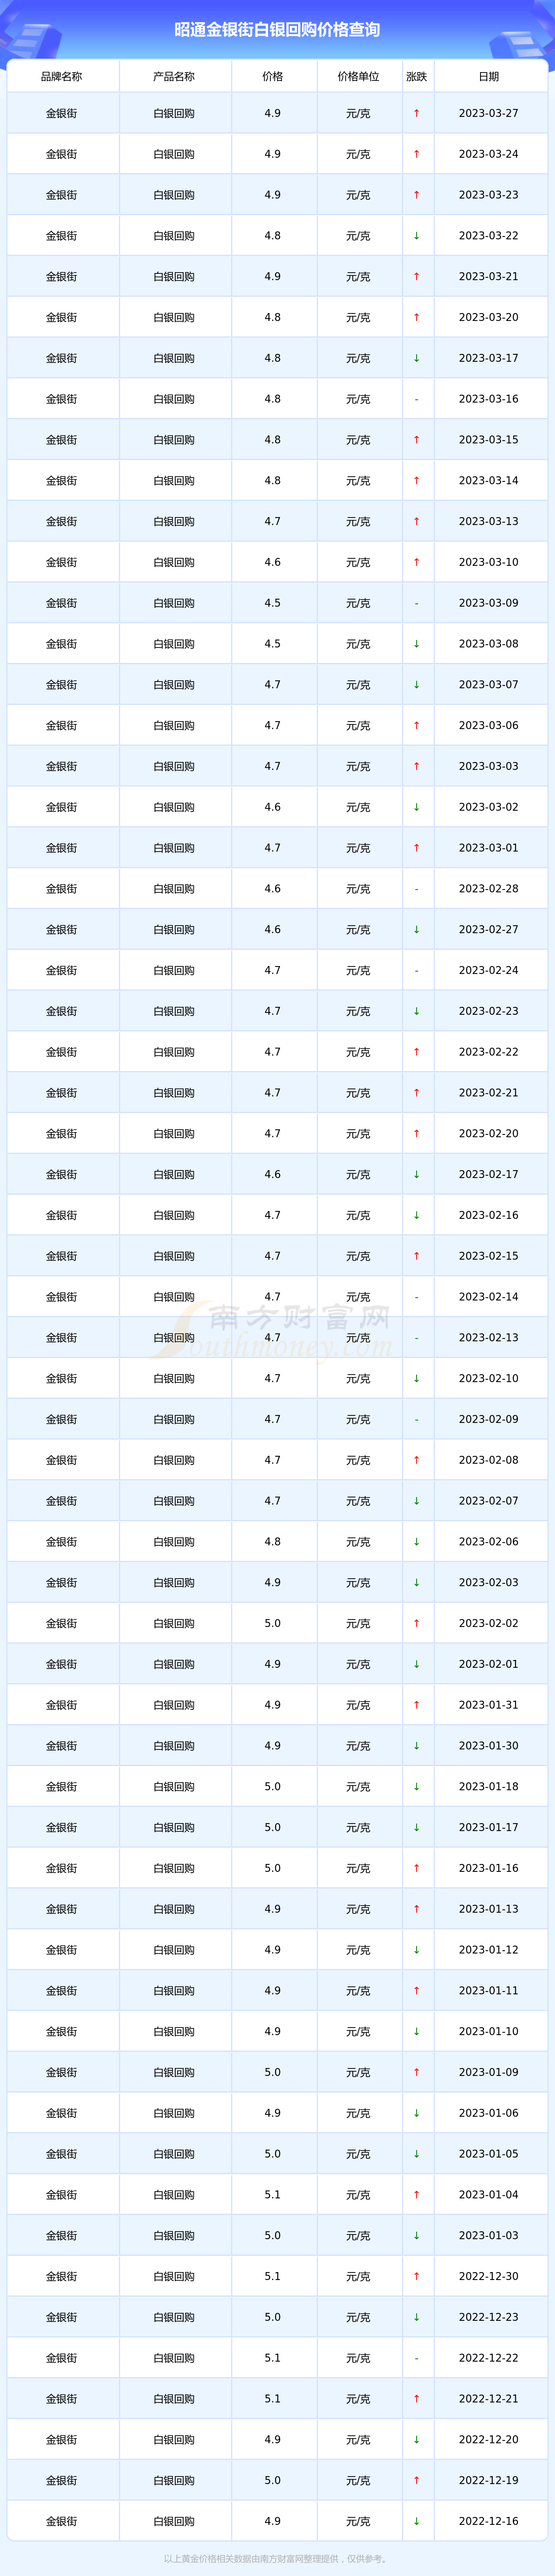
Task: Click the down arrow in 2023-02-10 row
Action: (417, 1379)
